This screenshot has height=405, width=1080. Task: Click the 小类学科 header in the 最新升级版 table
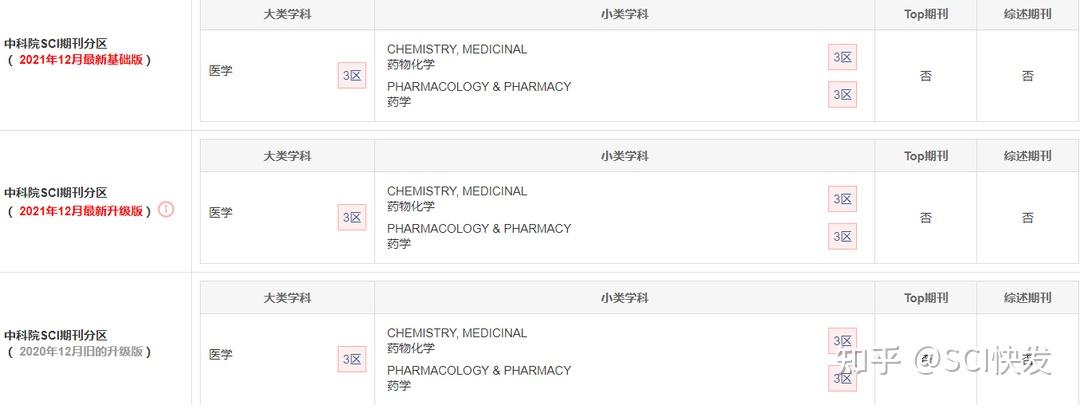pos(624,156)
